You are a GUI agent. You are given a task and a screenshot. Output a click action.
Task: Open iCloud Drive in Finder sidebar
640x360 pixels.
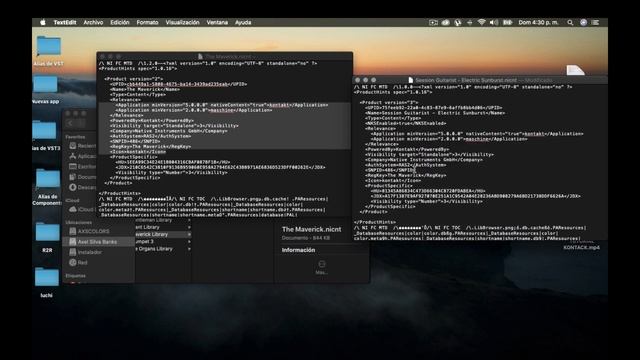(x=82, y=209)
